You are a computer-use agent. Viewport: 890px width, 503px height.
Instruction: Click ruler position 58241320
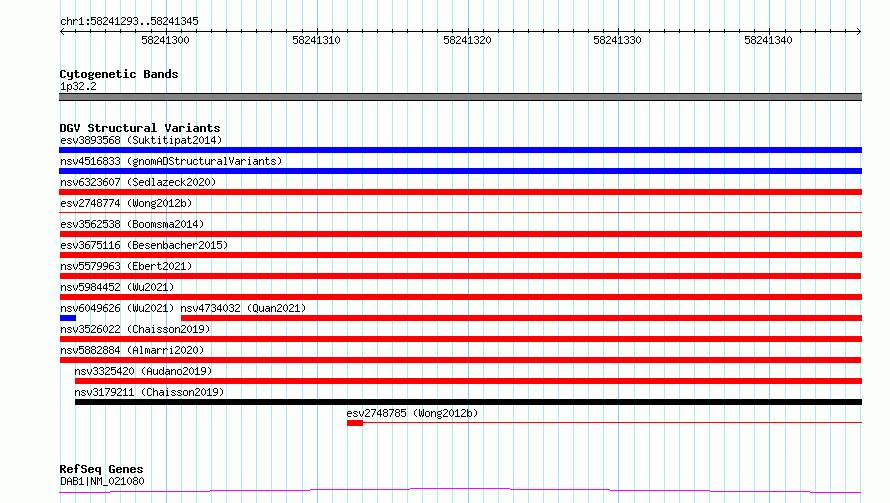(467, 40)
